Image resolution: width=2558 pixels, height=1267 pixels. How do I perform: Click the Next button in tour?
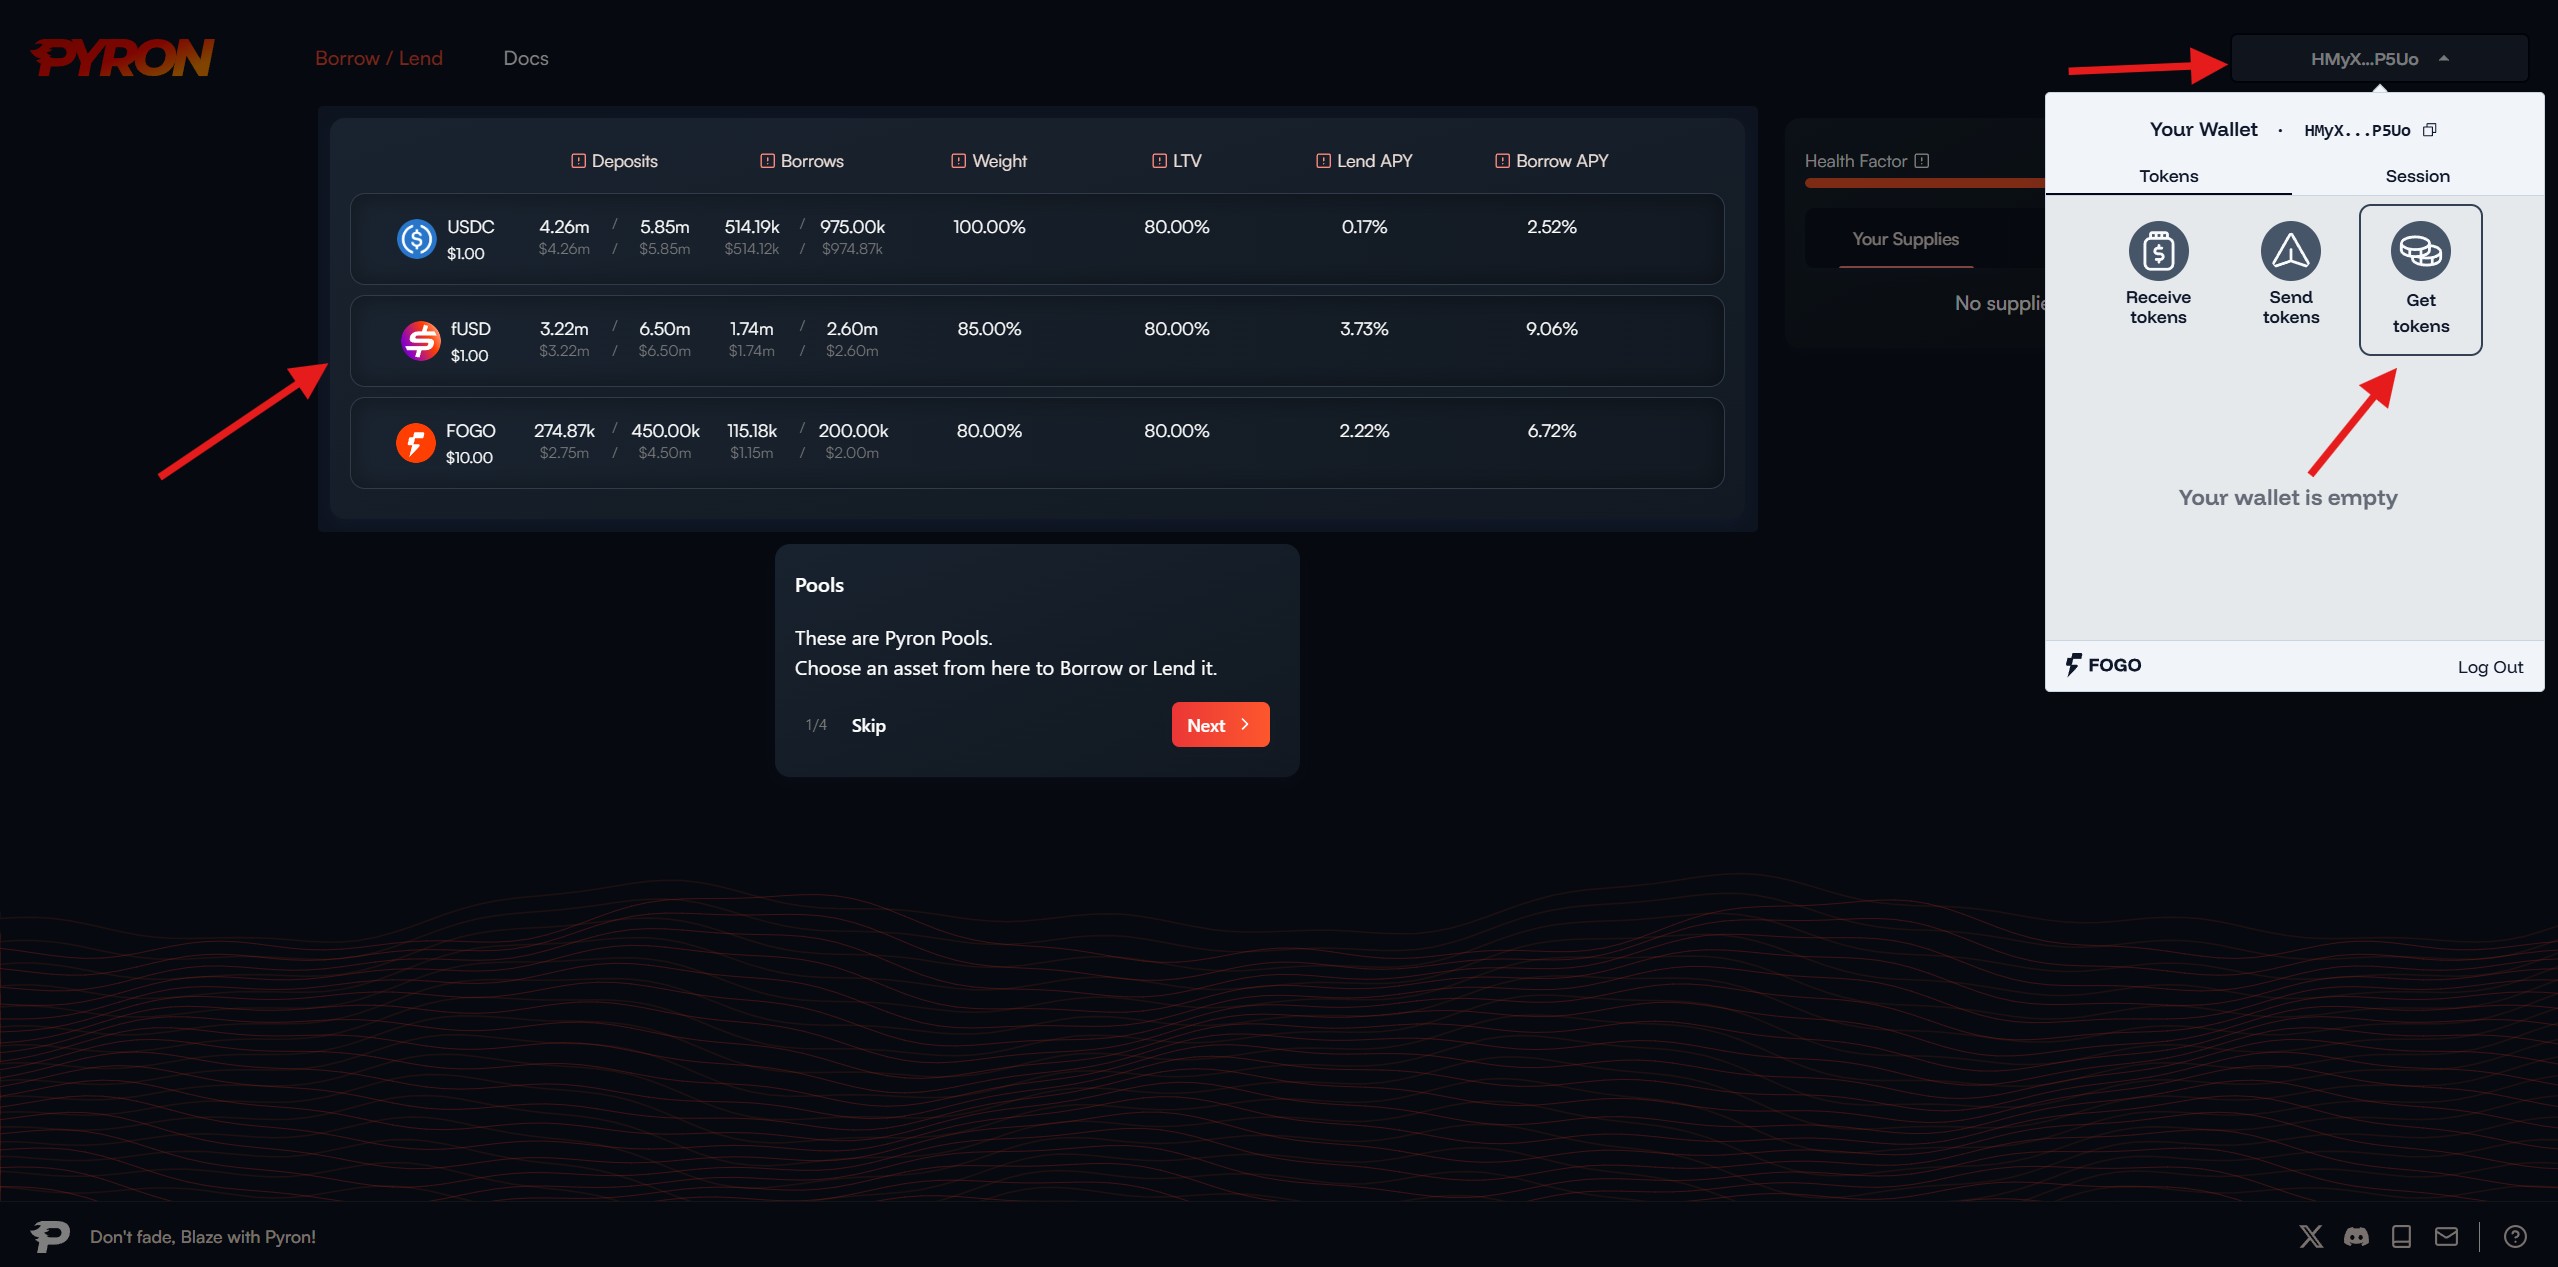[x=1220, y=725]
